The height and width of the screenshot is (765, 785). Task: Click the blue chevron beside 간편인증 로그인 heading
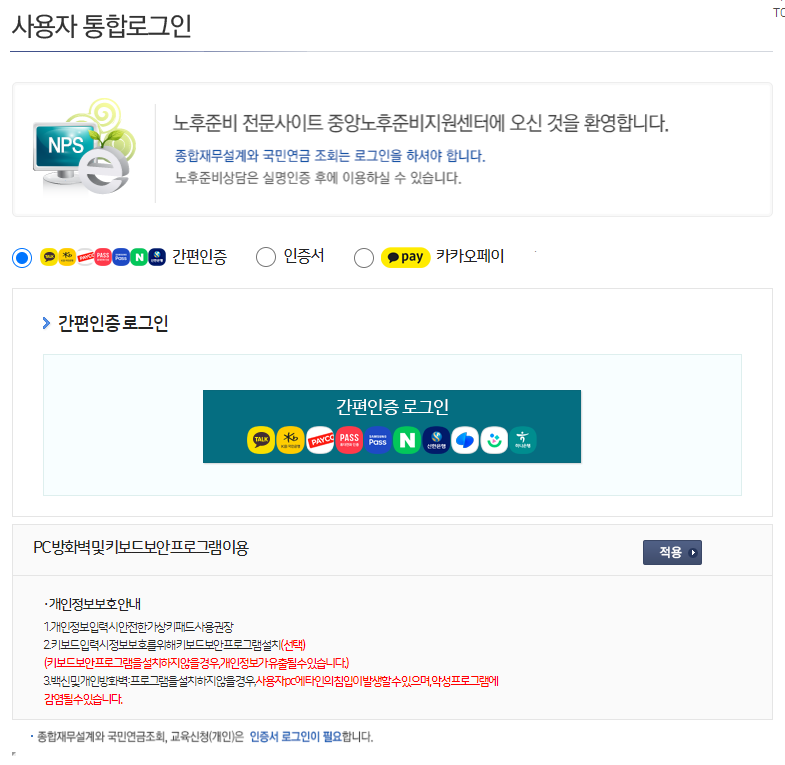[x=47, y=323]
